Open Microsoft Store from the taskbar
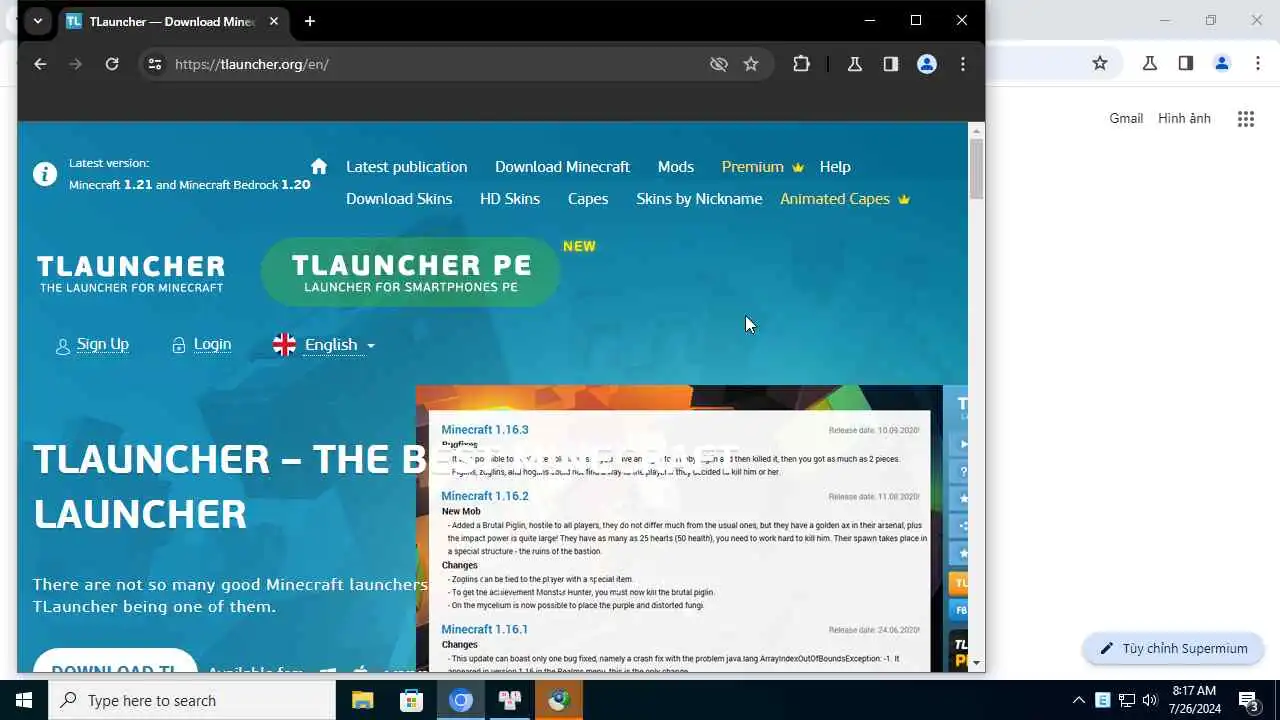The width and height of the screenshot is (1280, 720). pyautogui.click(x=411, y=700)
